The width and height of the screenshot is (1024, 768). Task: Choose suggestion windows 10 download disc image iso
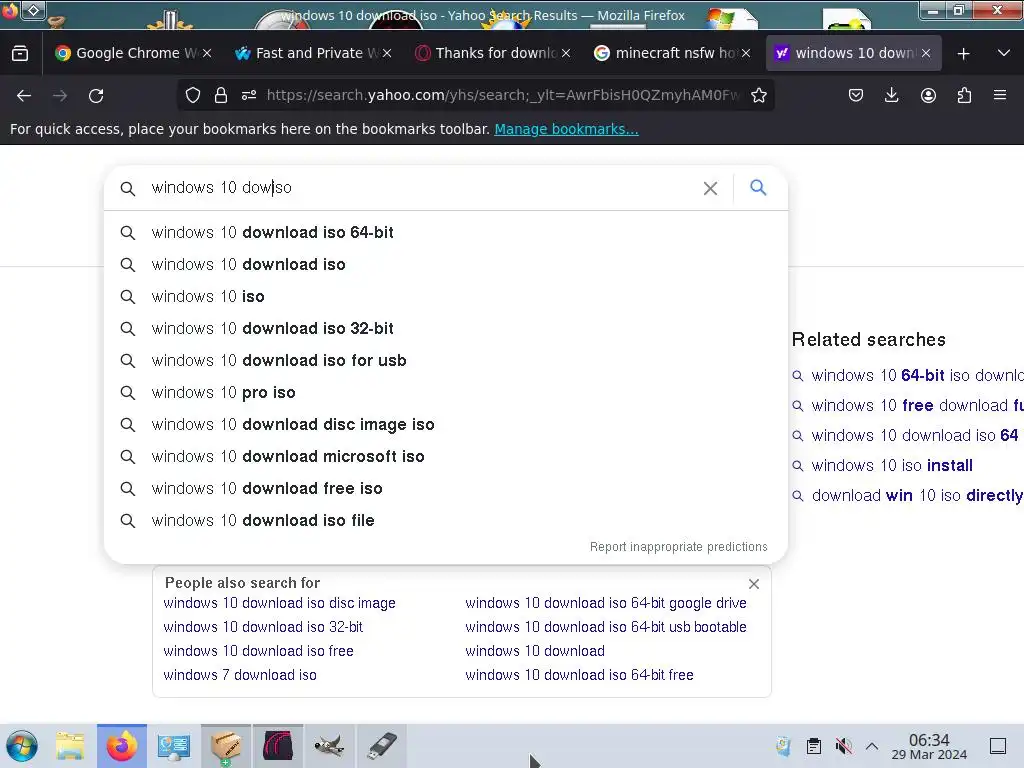[x=446, y=424]
